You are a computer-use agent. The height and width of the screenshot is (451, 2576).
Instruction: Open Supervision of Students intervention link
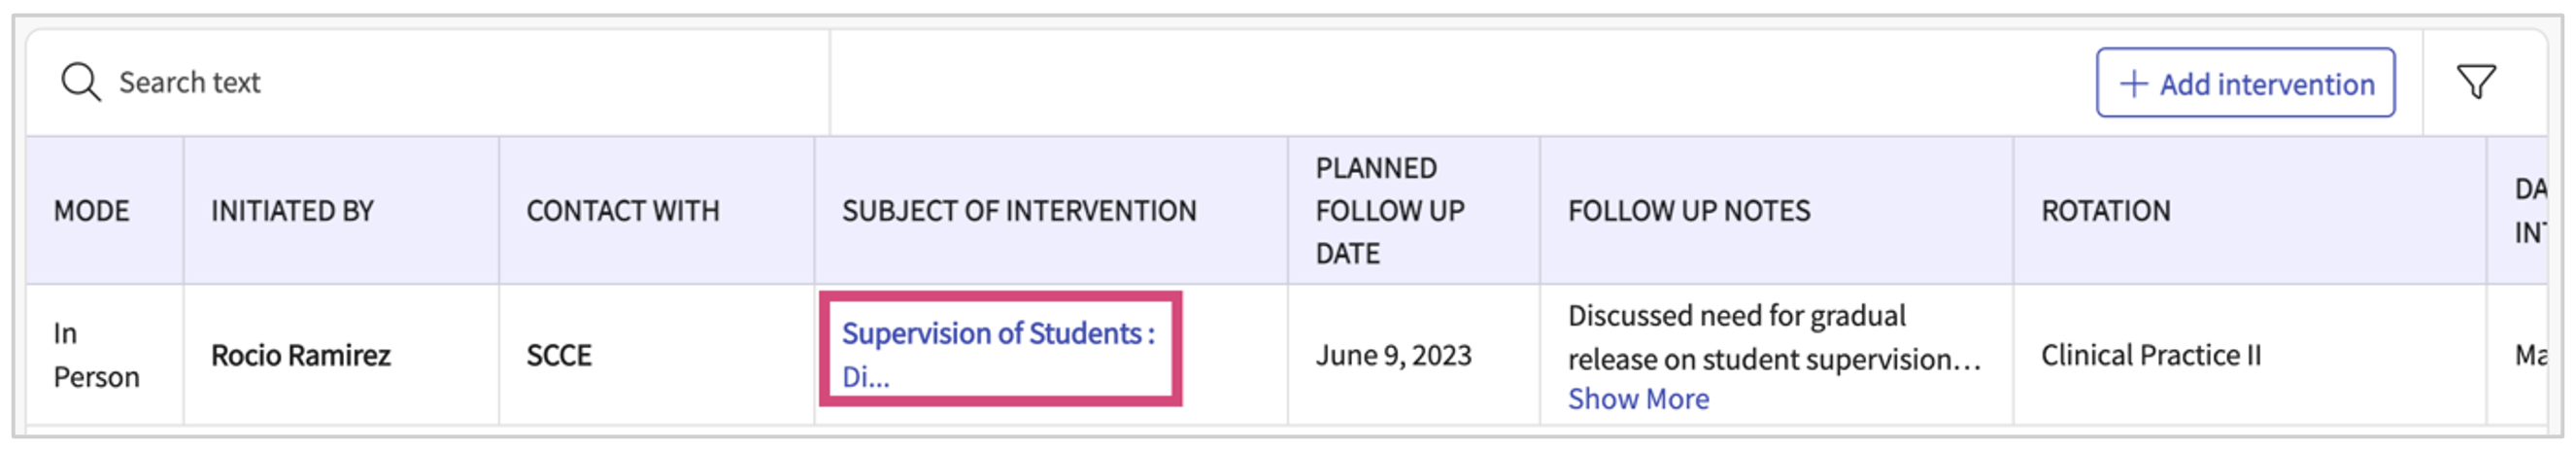pyautogui.click(x=998, y=334)
